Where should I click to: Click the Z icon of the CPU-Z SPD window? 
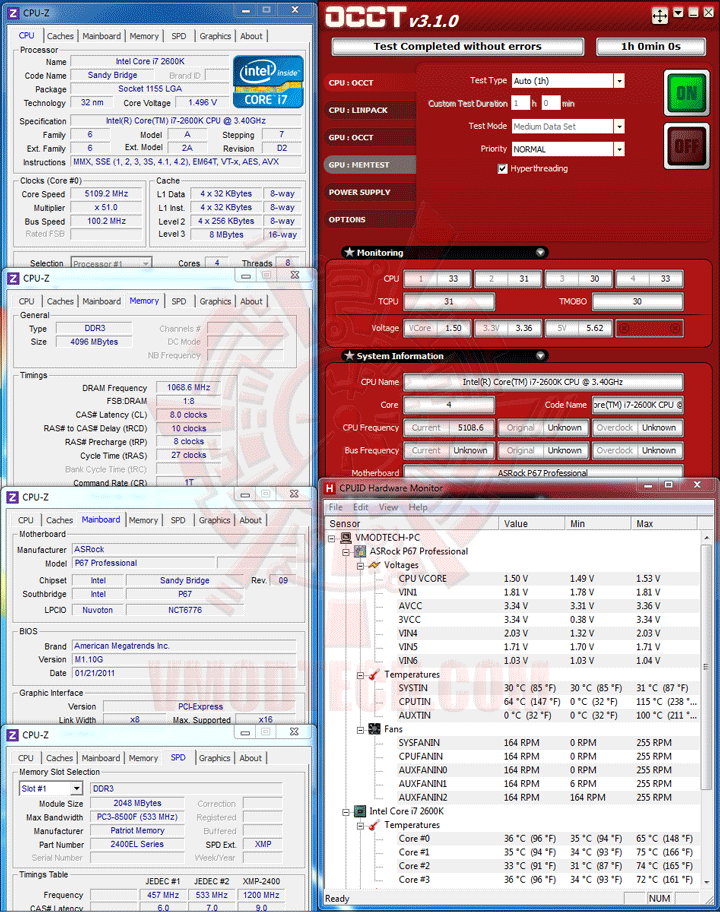pyautogui.click(x=13, y=735)
